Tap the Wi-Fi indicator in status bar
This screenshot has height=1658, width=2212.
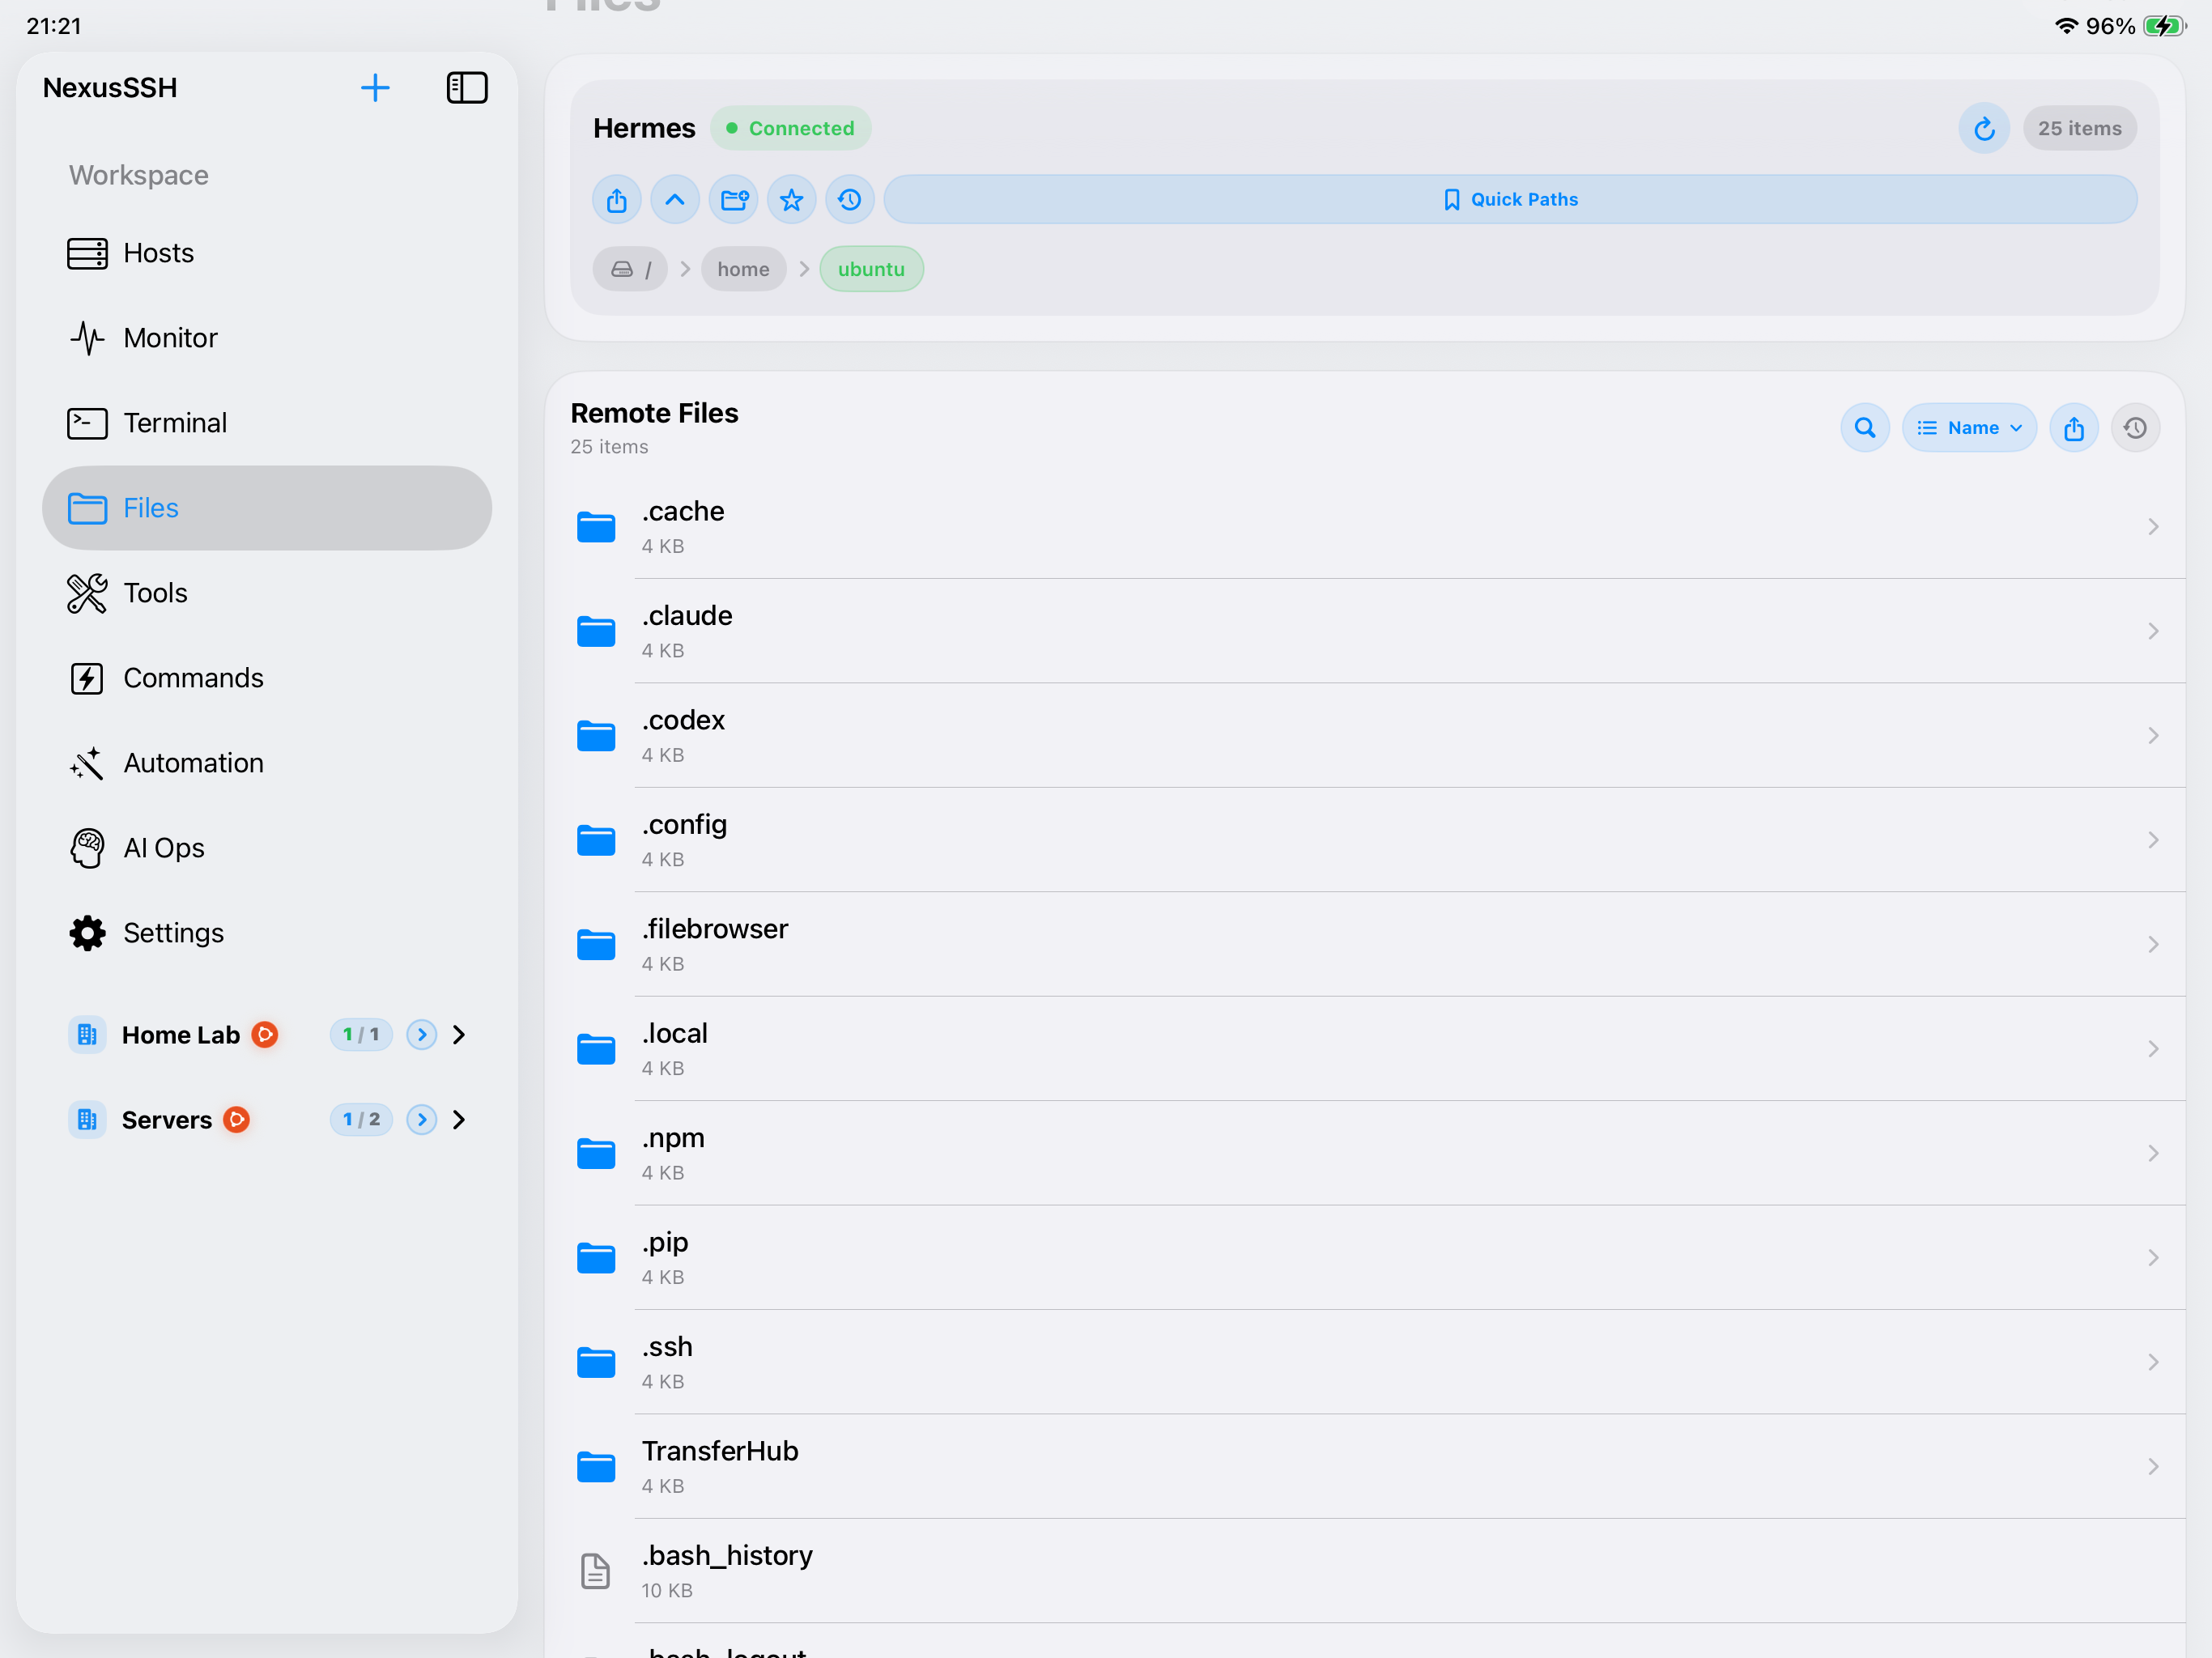2066,26
